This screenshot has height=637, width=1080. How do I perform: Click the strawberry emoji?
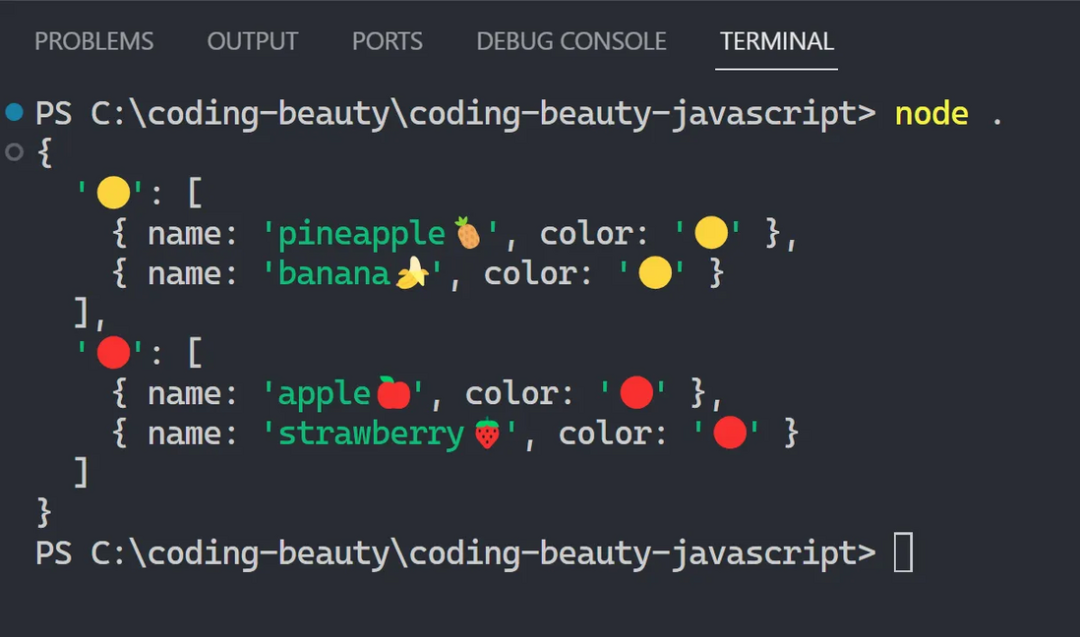point(487,433)
